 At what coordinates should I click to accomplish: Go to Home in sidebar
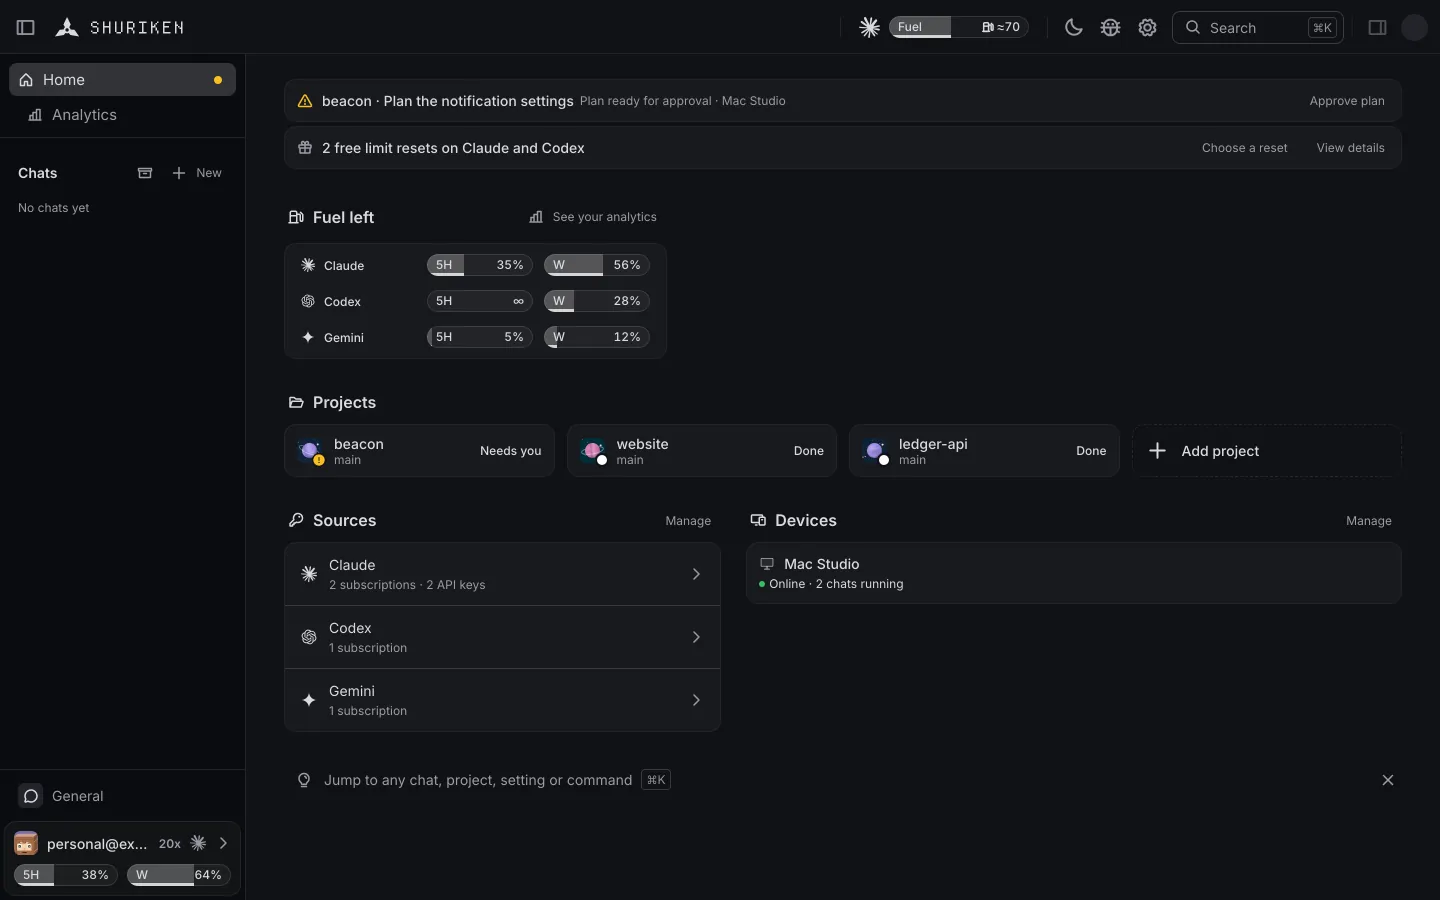coord(122,80)
